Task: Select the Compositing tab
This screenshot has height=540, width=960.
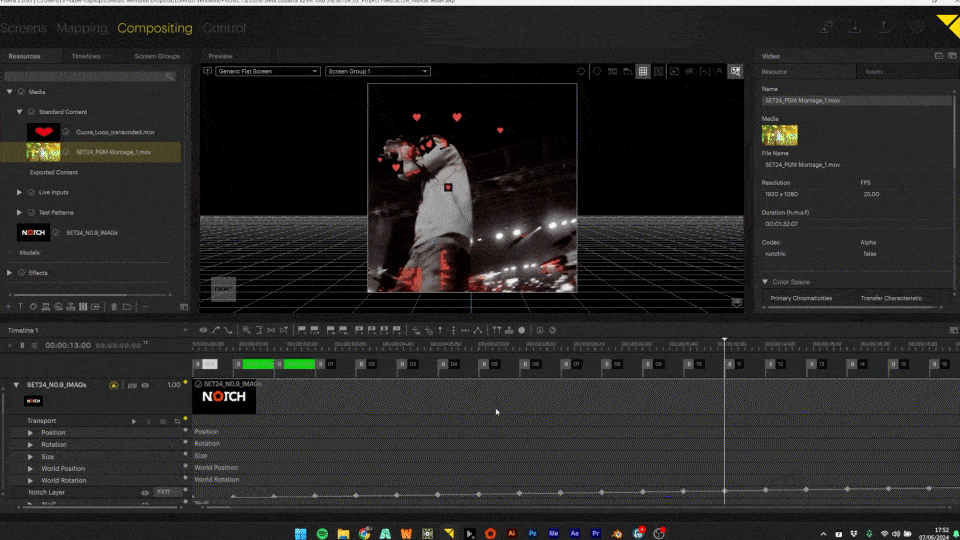Action: click(x=154, y=28)
